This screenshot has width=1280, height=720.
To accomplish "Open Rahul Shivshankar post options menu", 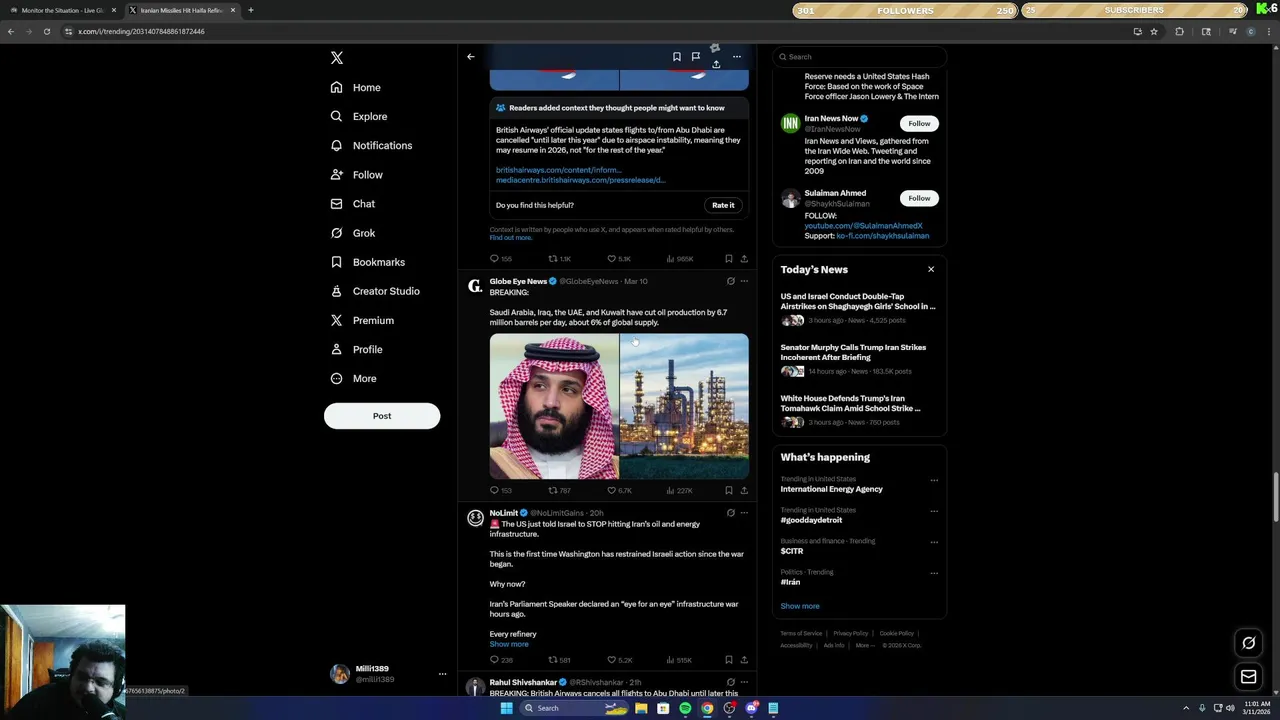I will [x=744, y=682].
